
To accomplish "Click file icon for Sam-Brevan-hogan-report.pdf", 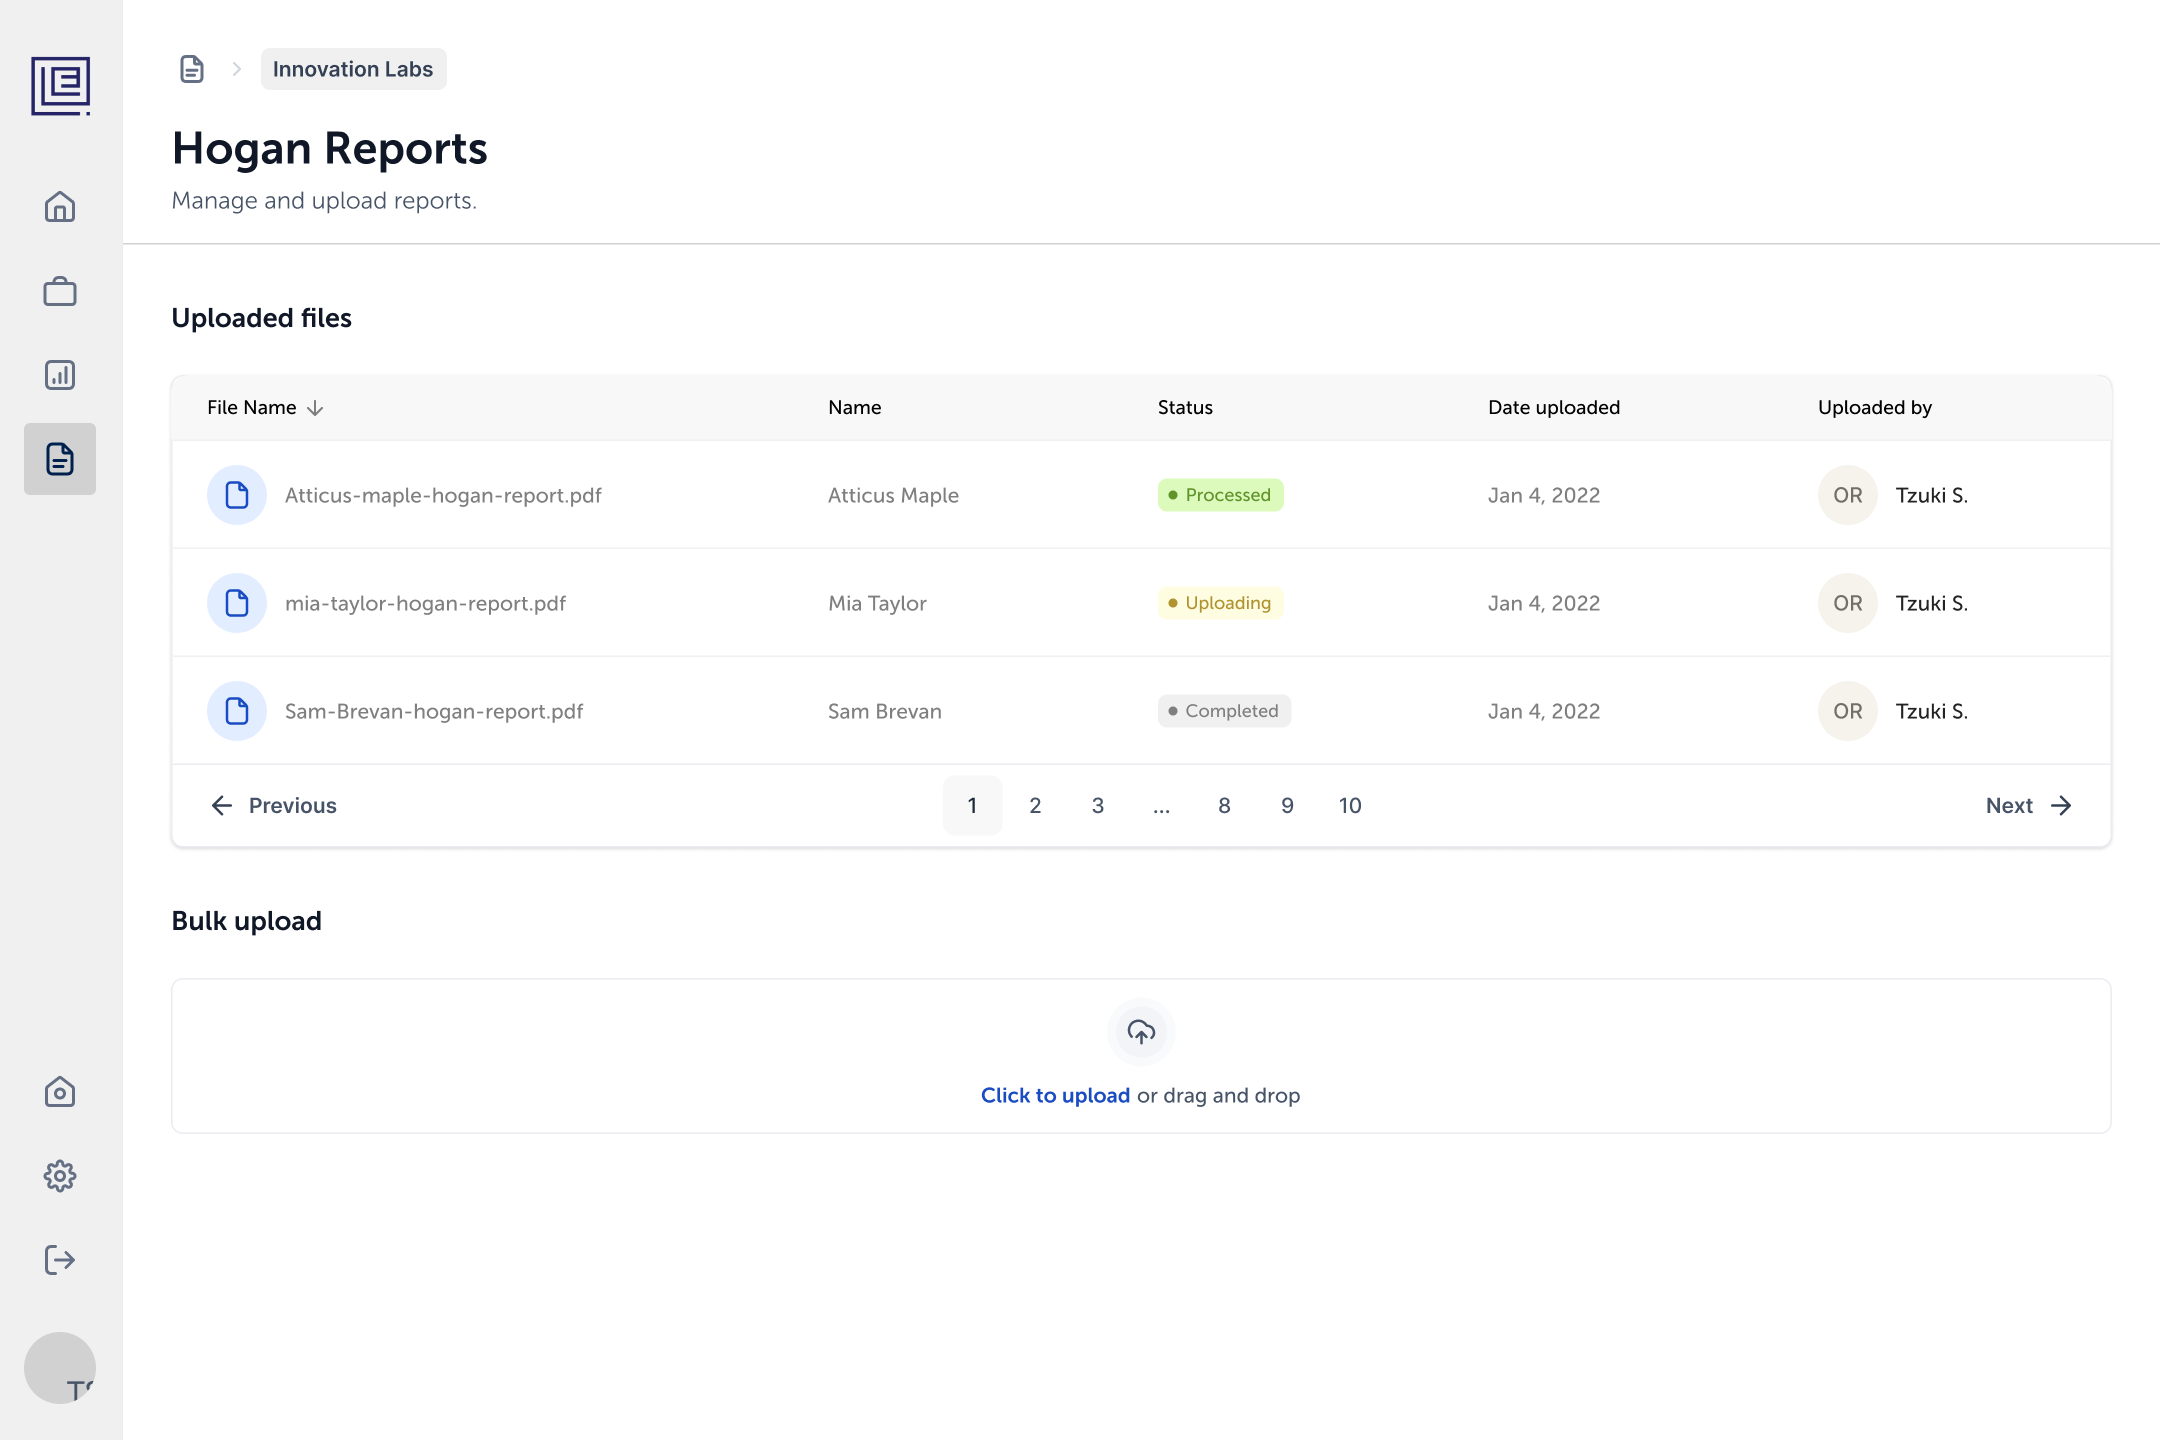I will click(x=237, y=711).
